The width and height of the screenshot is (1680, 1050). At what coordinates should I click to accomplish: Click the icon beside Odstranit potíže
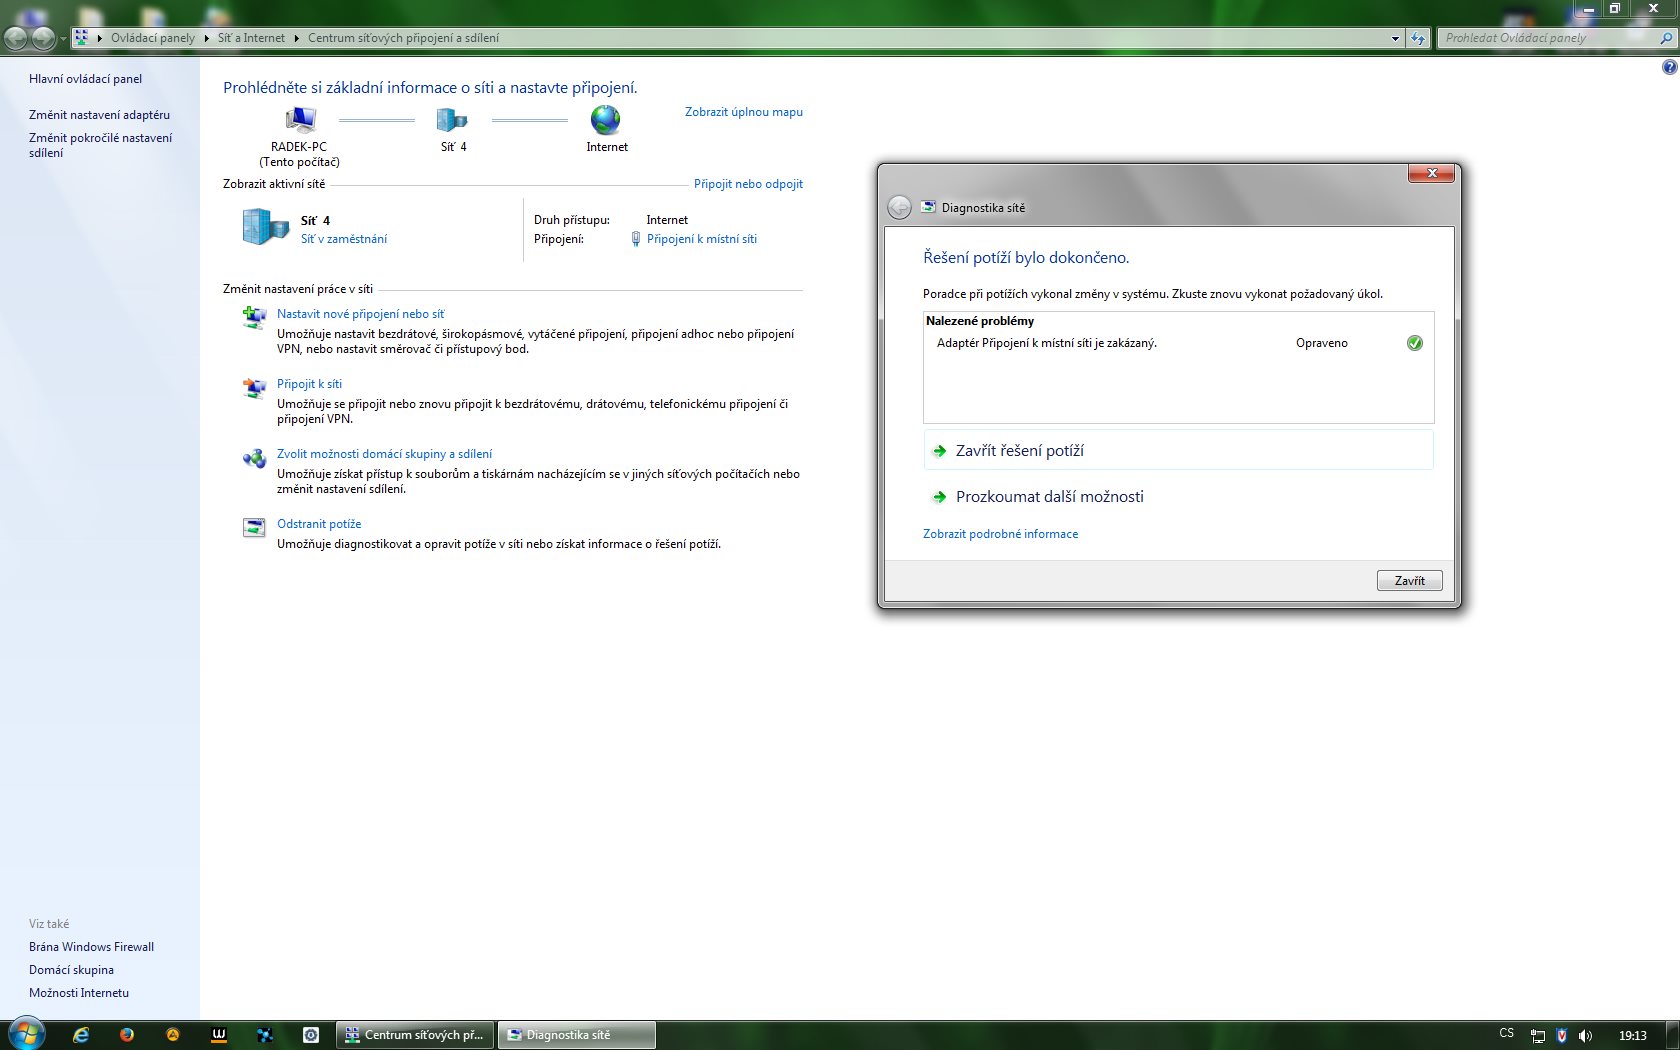pos(254,527)
